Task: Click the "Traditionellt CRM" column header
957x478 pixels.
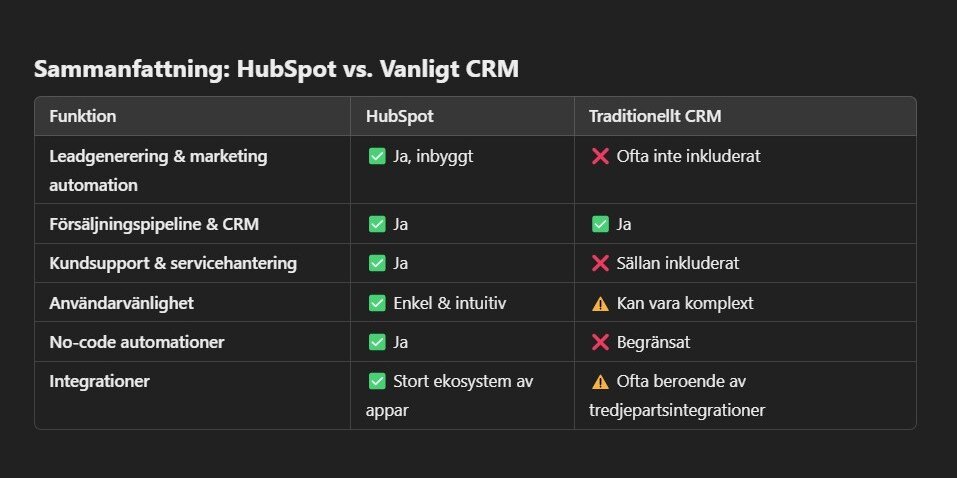Action: tap(655, 116)
